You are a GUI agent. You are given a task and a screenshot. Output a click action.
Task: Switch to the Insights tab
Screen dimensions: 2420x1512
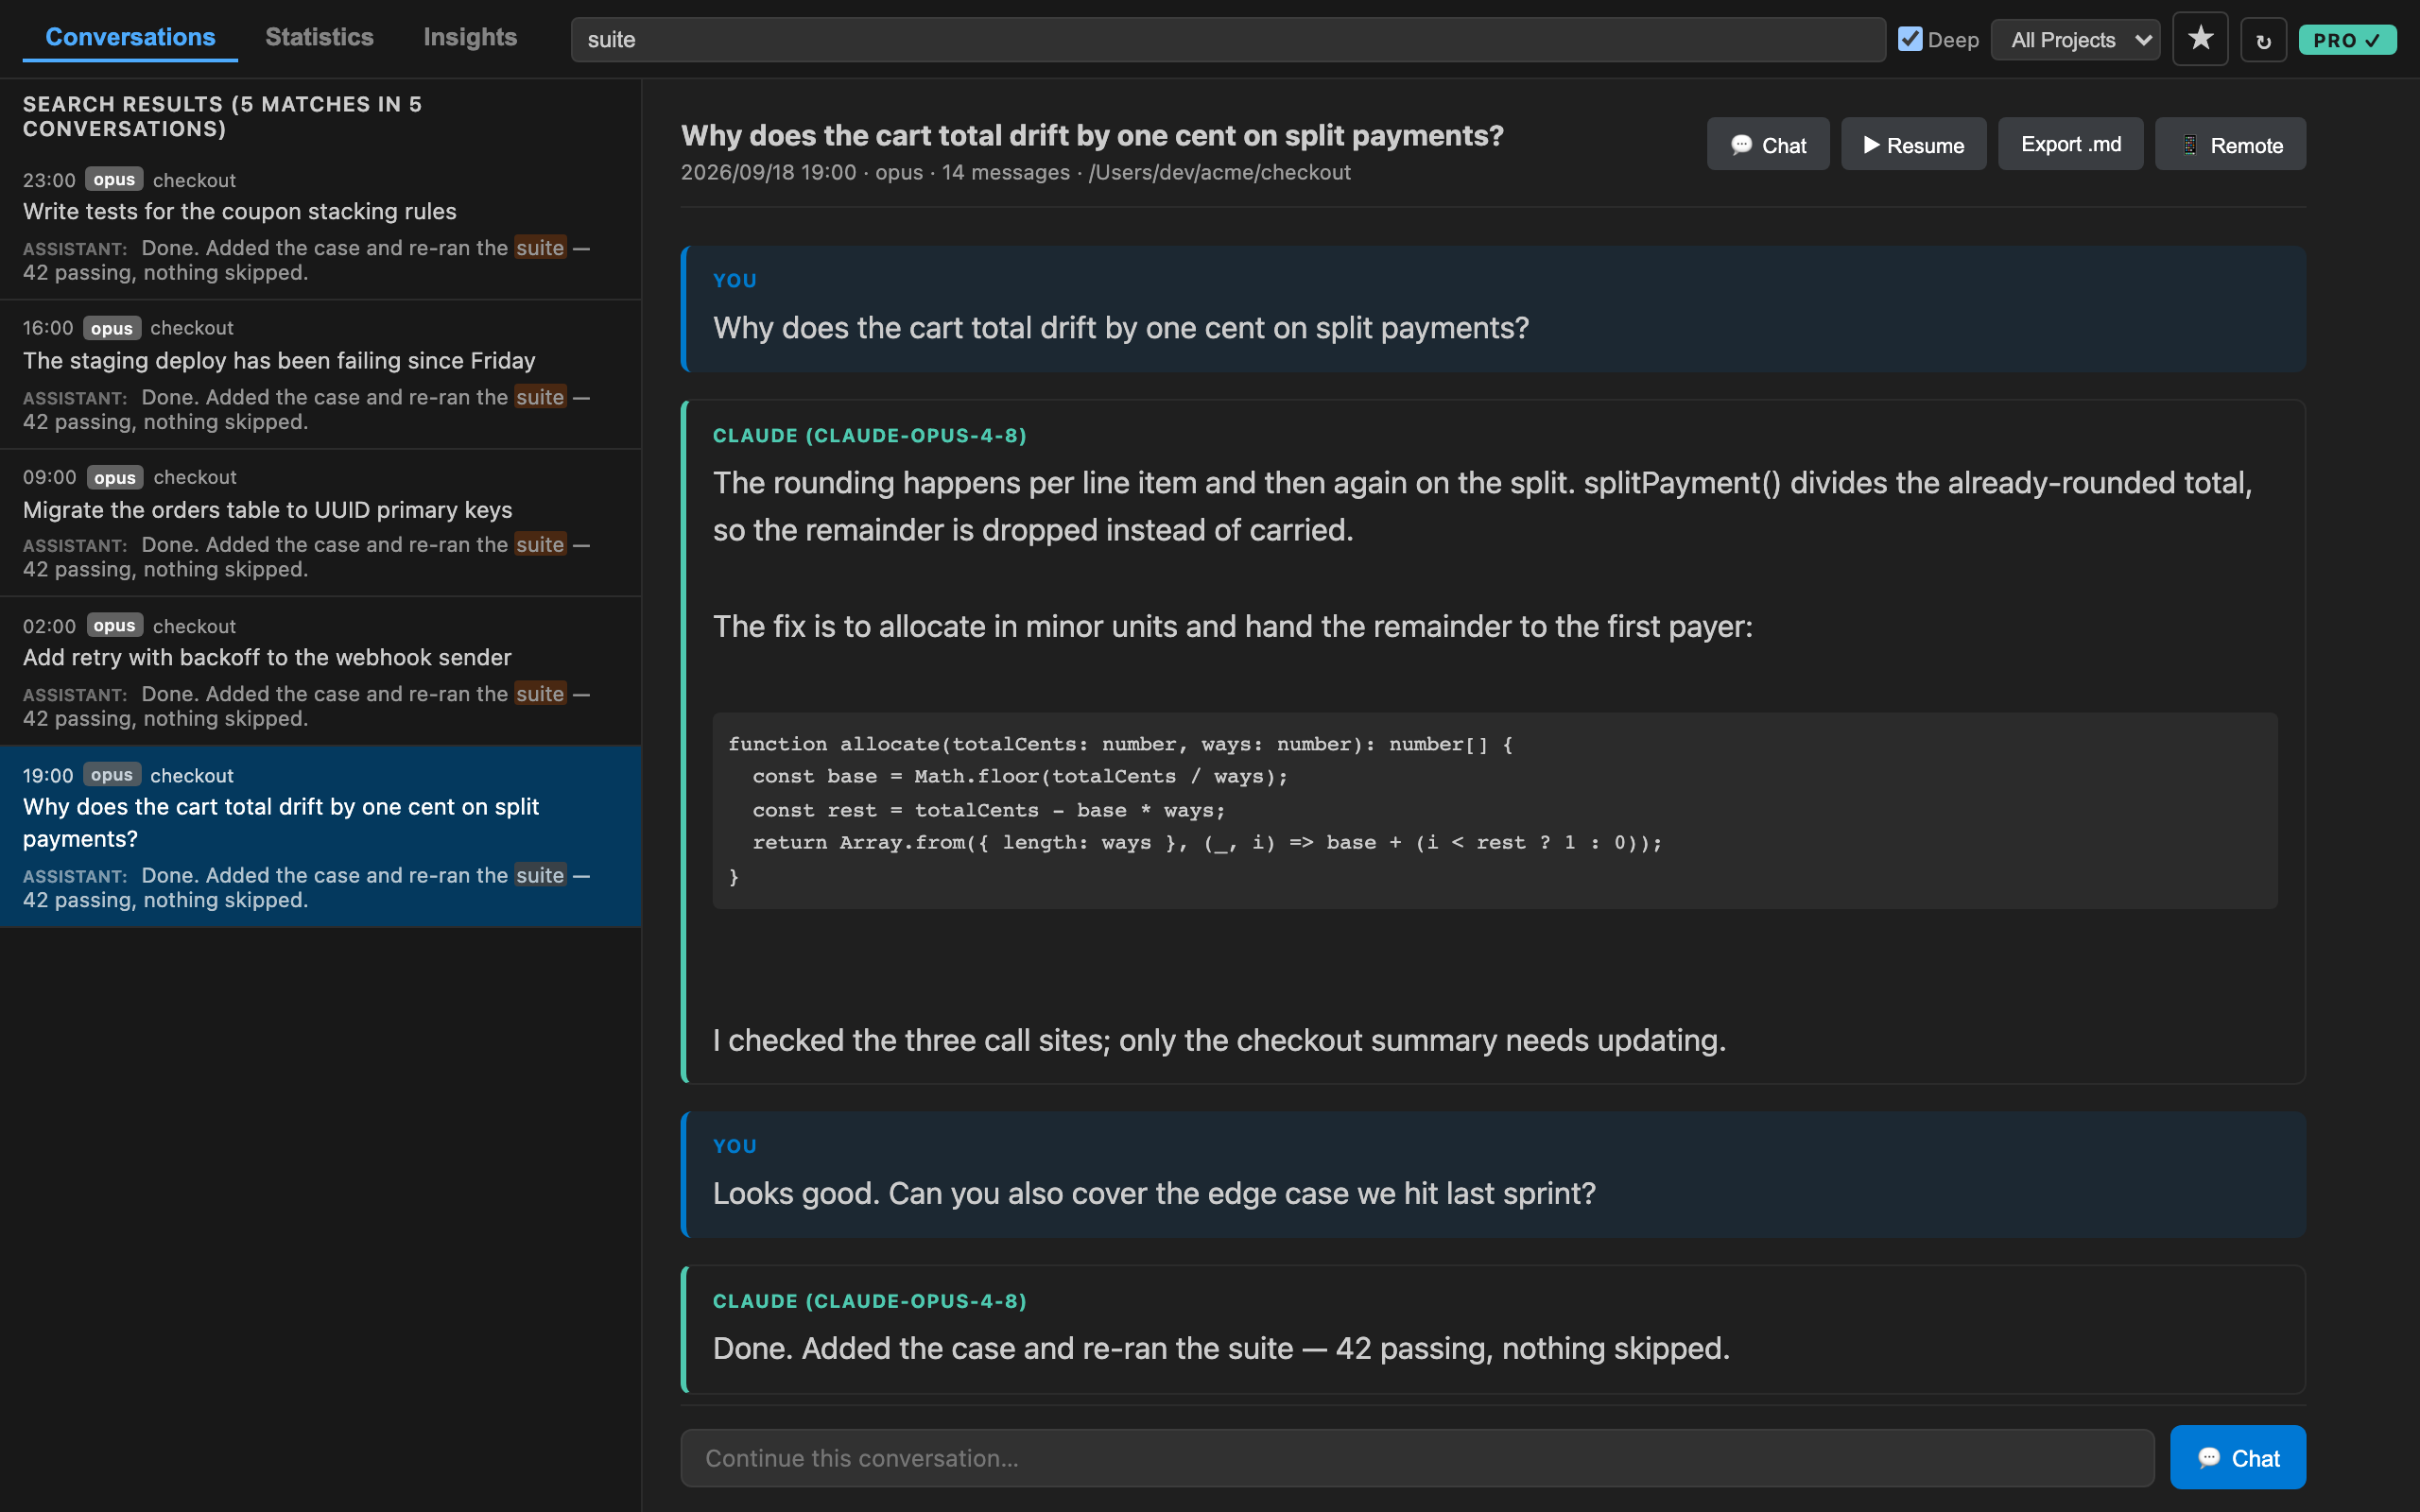470,37
